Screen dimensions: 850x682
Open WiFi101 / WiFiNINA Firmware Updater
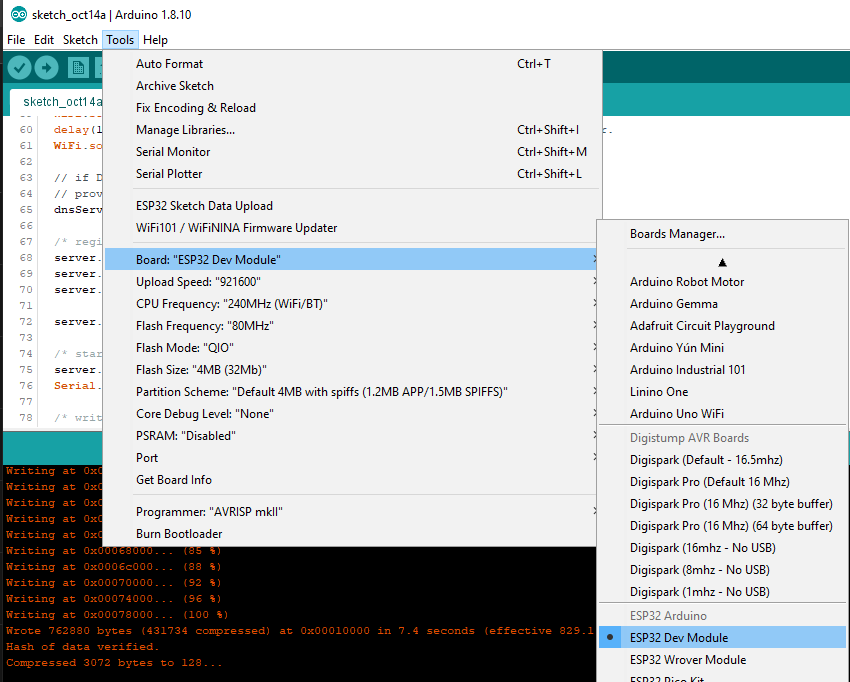pyautogui.click(x=352, y=228)
